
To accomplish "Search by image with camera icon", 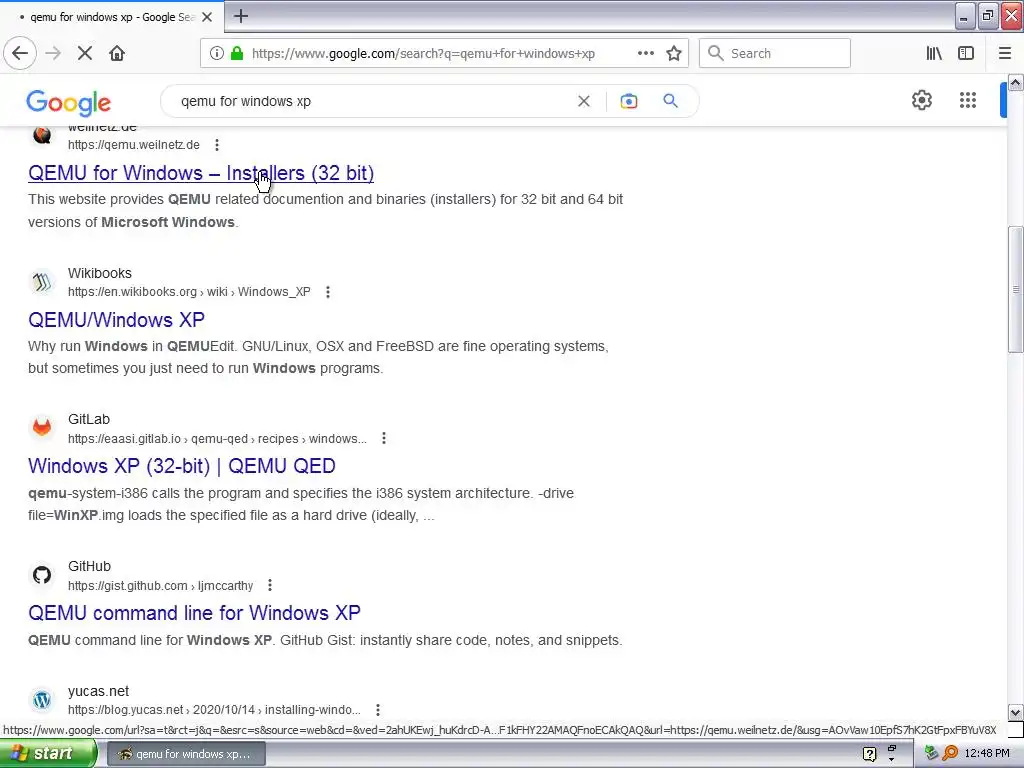I will 629,101.
